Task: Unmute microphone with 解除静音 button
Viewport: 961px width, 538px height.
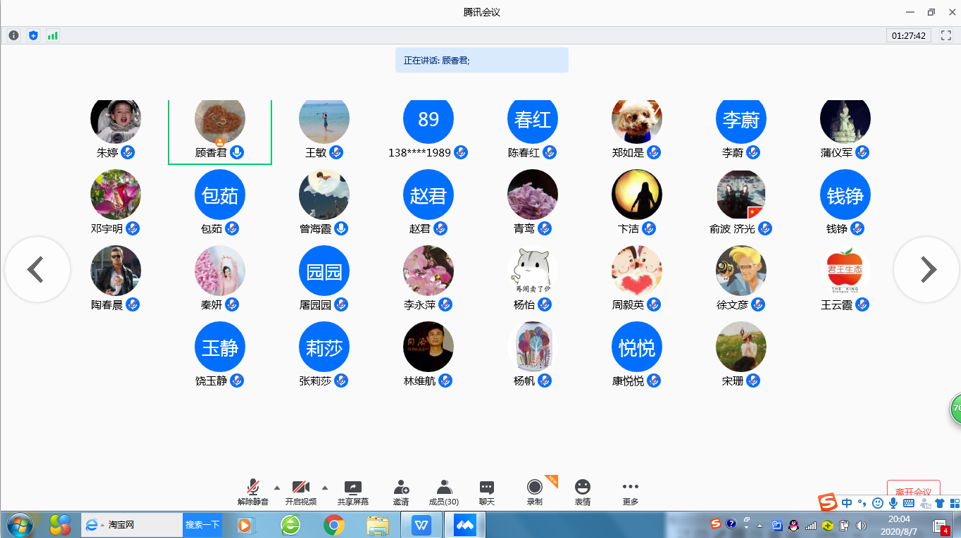Action: click(x=253, y=492)
